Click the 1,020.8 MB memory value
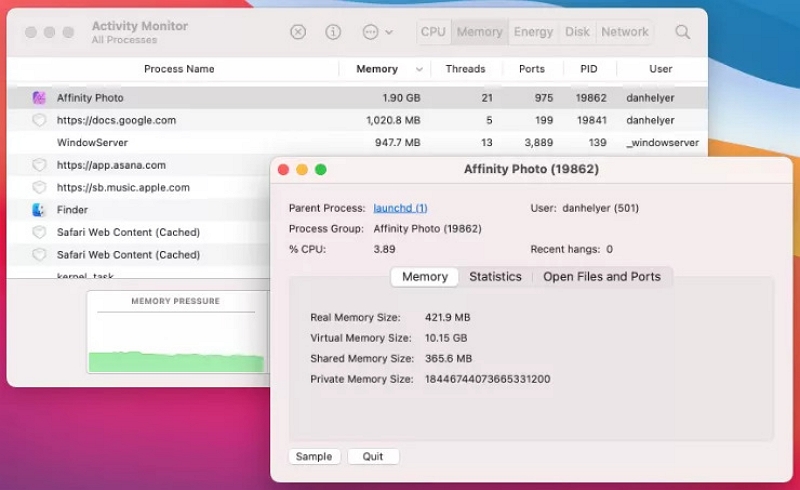 [393, 120]
